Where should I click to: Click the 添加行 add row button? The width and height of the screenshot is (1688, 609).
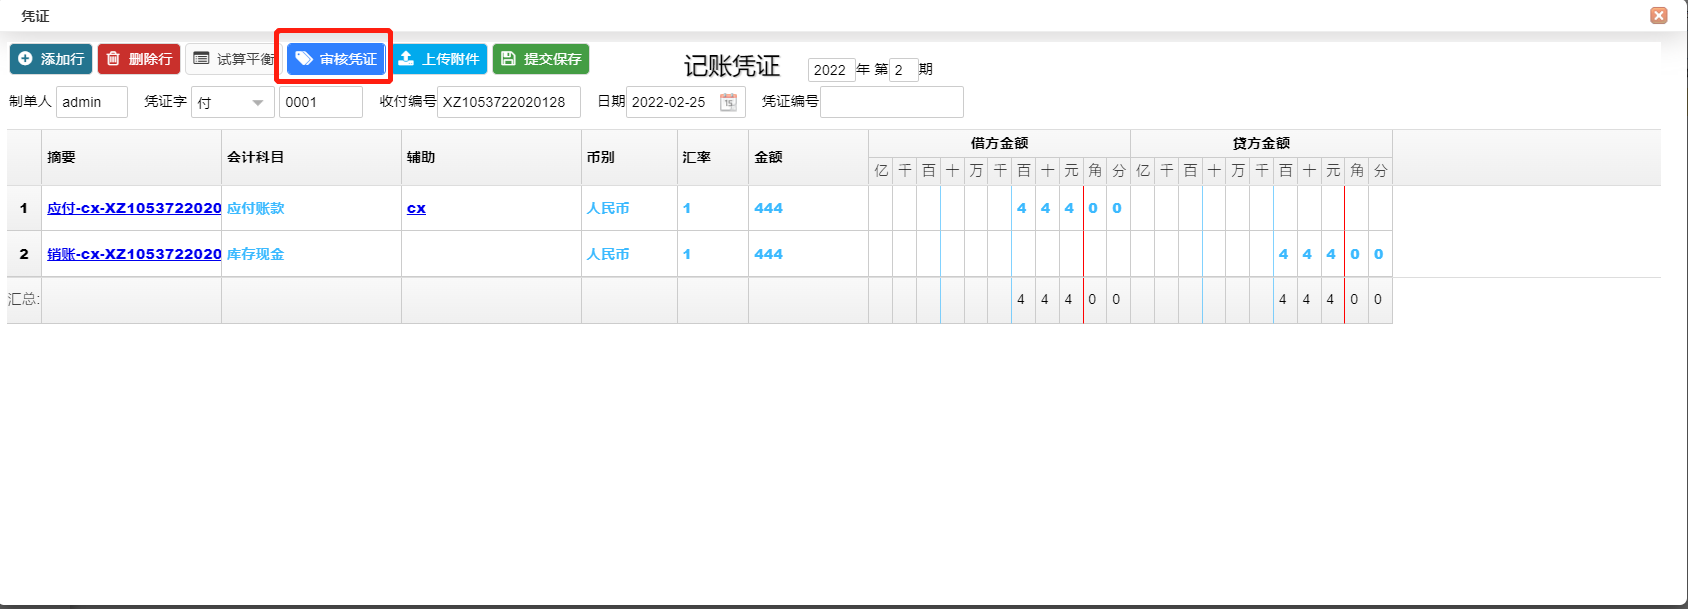pos(51,59)
